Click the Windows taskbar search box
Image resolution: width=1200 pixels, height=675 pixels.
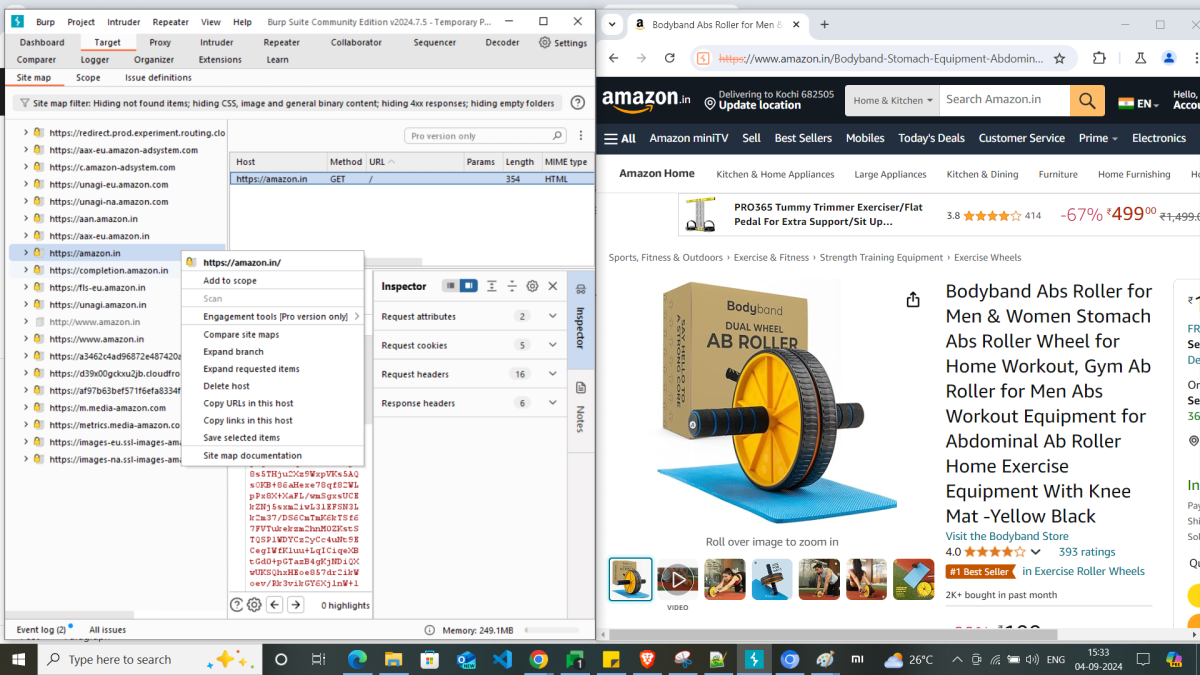[x=150, y=660]
